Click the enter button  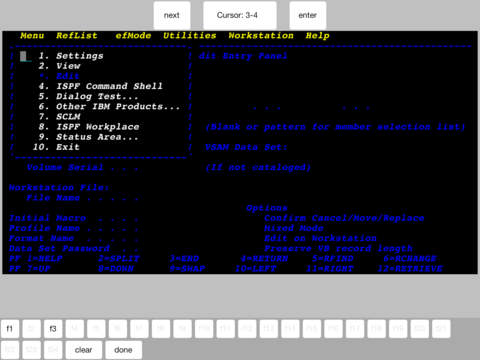tap(307, 15)
